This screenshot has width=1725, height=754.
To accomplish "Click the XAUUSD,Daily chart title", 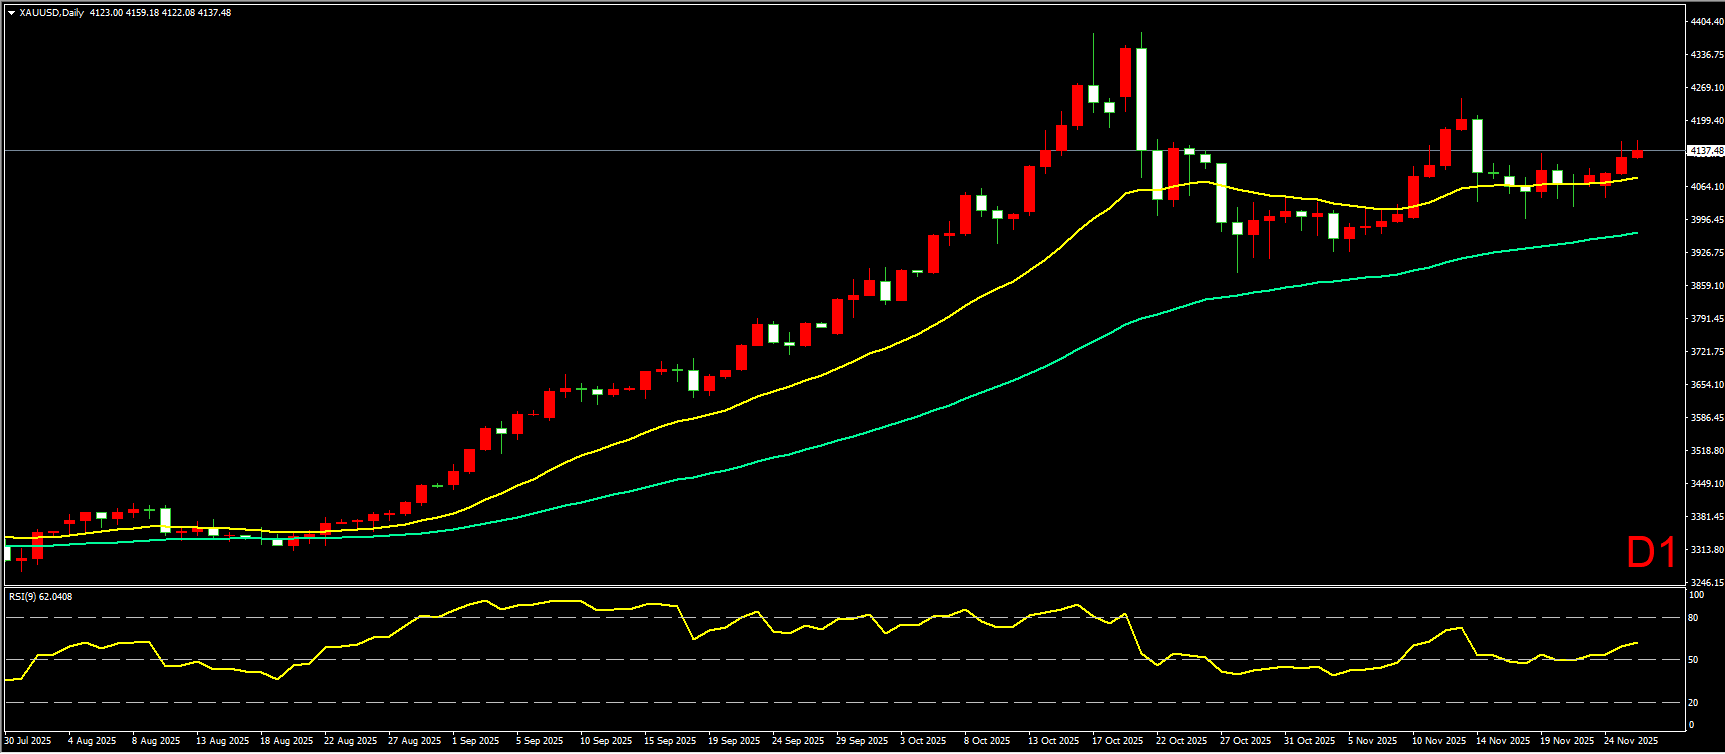I will 52,13.
